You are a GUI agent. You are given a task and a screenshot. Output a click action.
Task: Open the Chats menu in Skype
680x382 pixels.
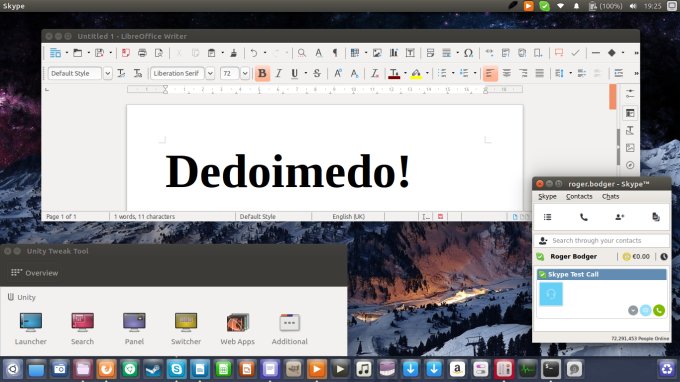click(x=610, y=196)
